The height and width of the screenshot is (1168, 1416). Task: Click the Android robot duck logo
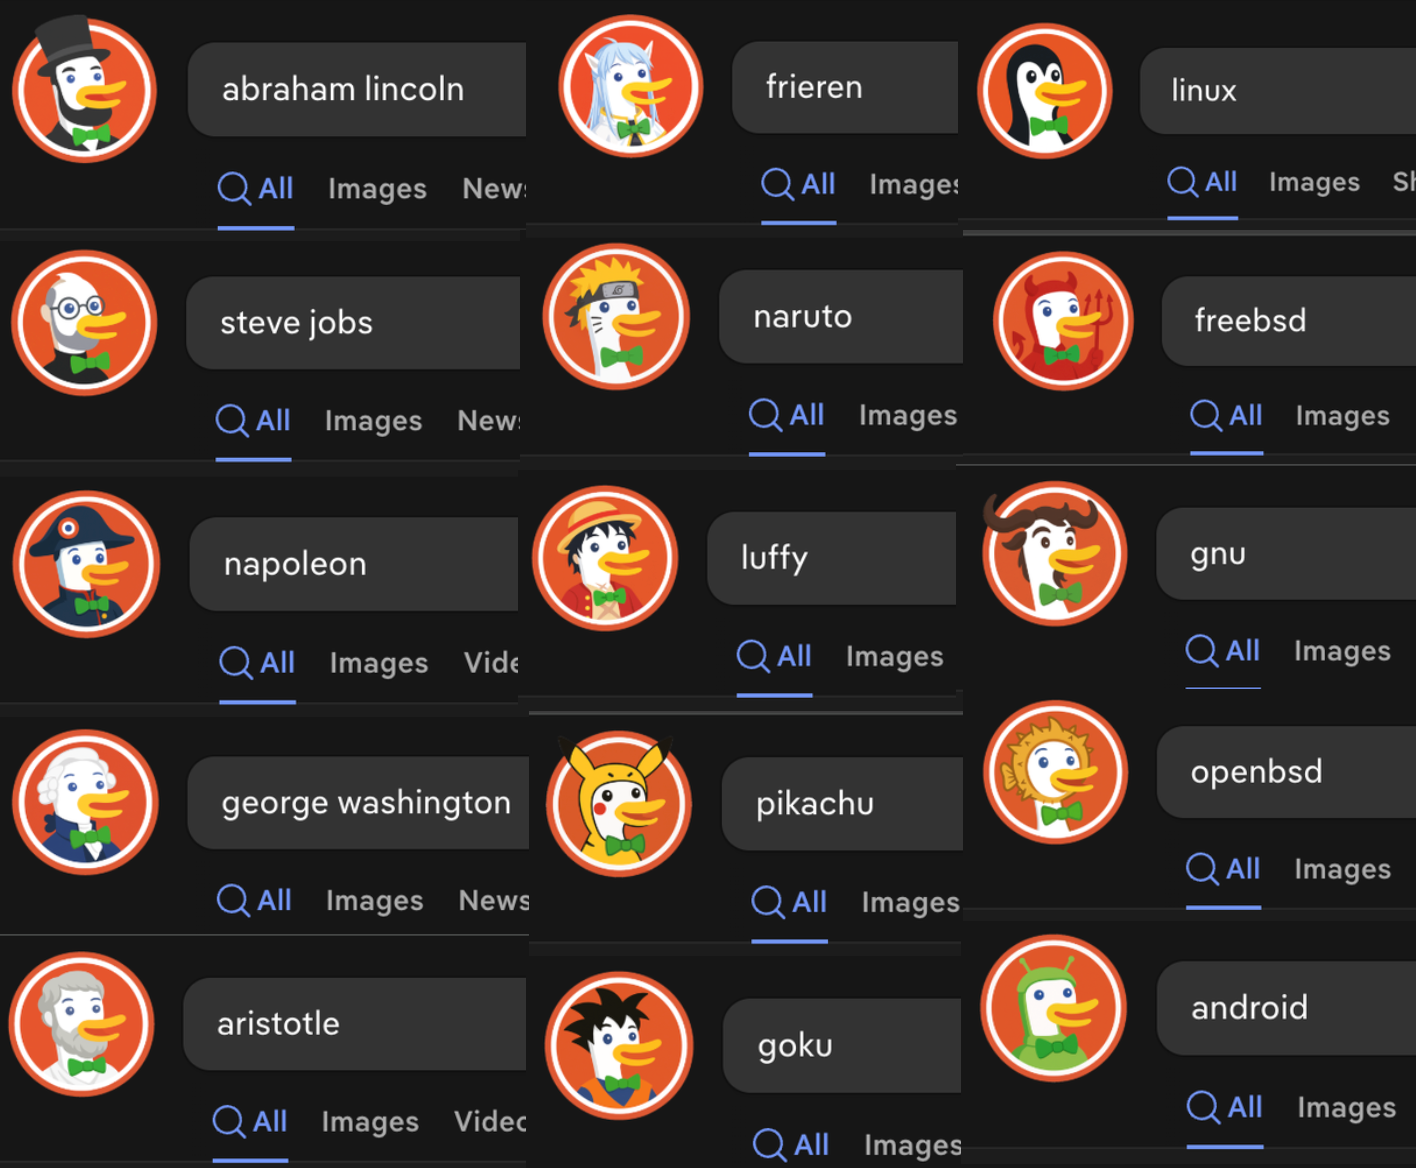coord(1053,1007)
